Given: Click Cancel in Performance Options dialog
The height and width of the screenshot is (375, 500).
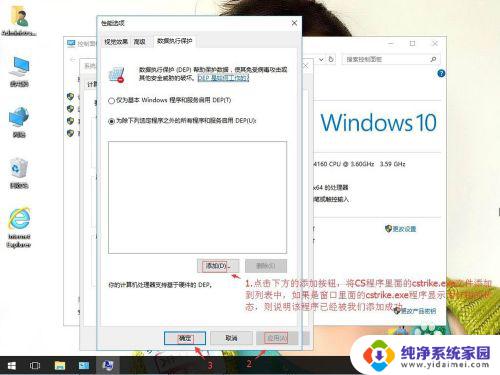Looking at the screenshot, I should click(x=231, y=338).
